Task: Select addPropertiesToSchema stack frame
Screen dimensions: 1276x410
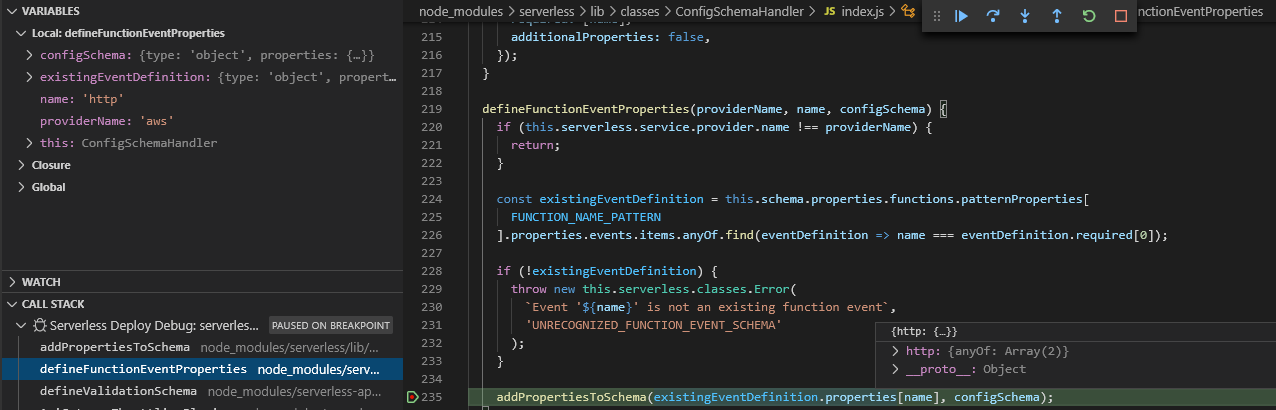Action: [x=201, y=347]
